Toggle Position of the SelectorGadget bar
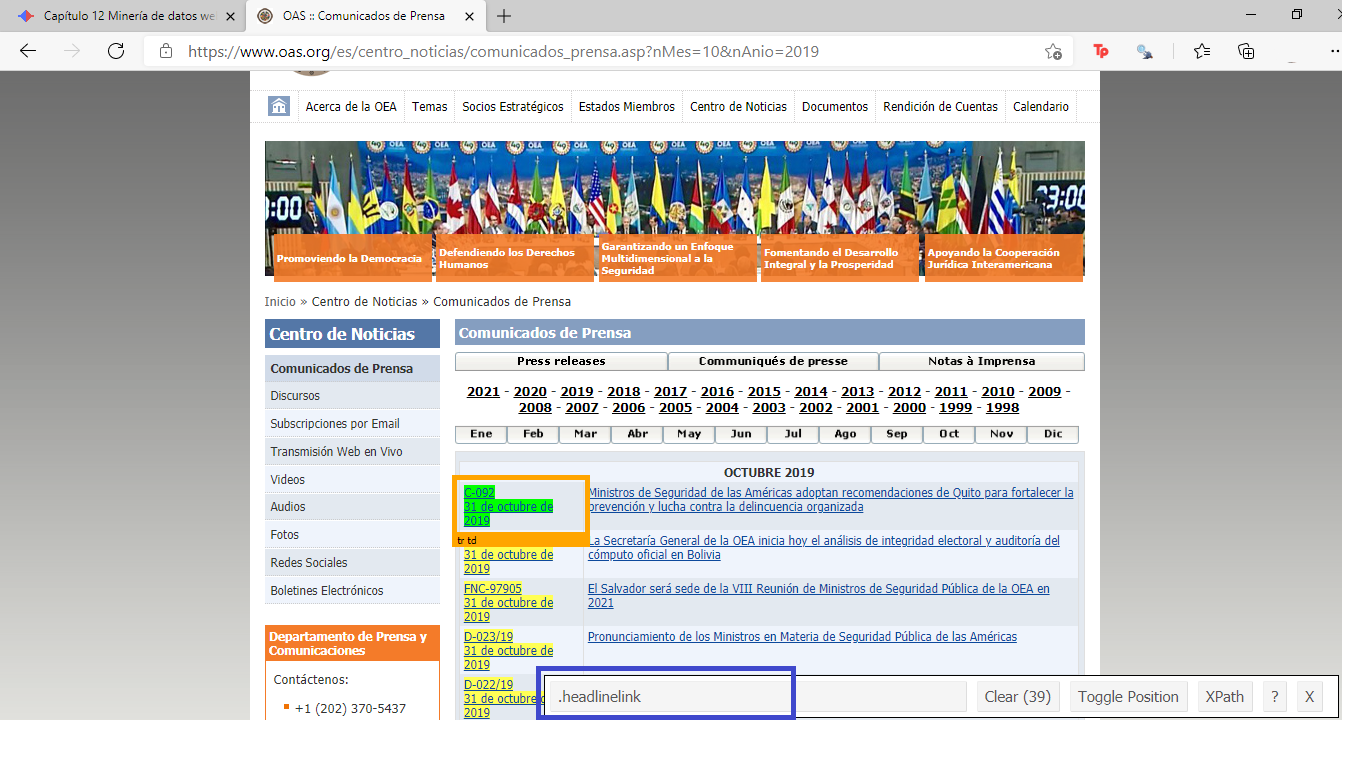Image resolution: width=1366 pixels, height=768 pixels. coord(1128,697)
